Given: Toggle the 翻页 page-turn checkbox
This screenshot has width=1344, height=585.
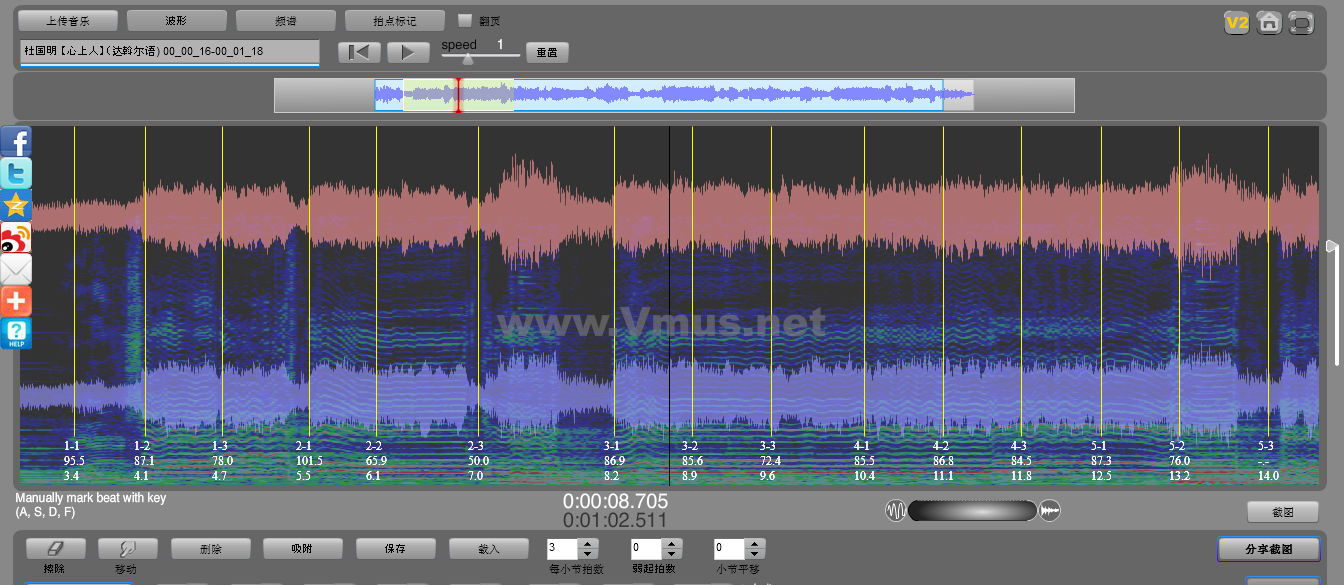Looking at the screenshot, I should [464, 20].
